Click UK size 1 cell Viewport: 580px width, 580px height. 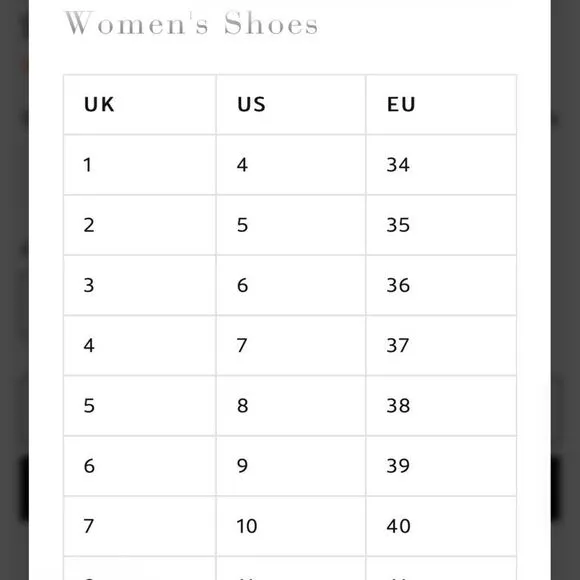pyautogui.click(x=140, y=165)
